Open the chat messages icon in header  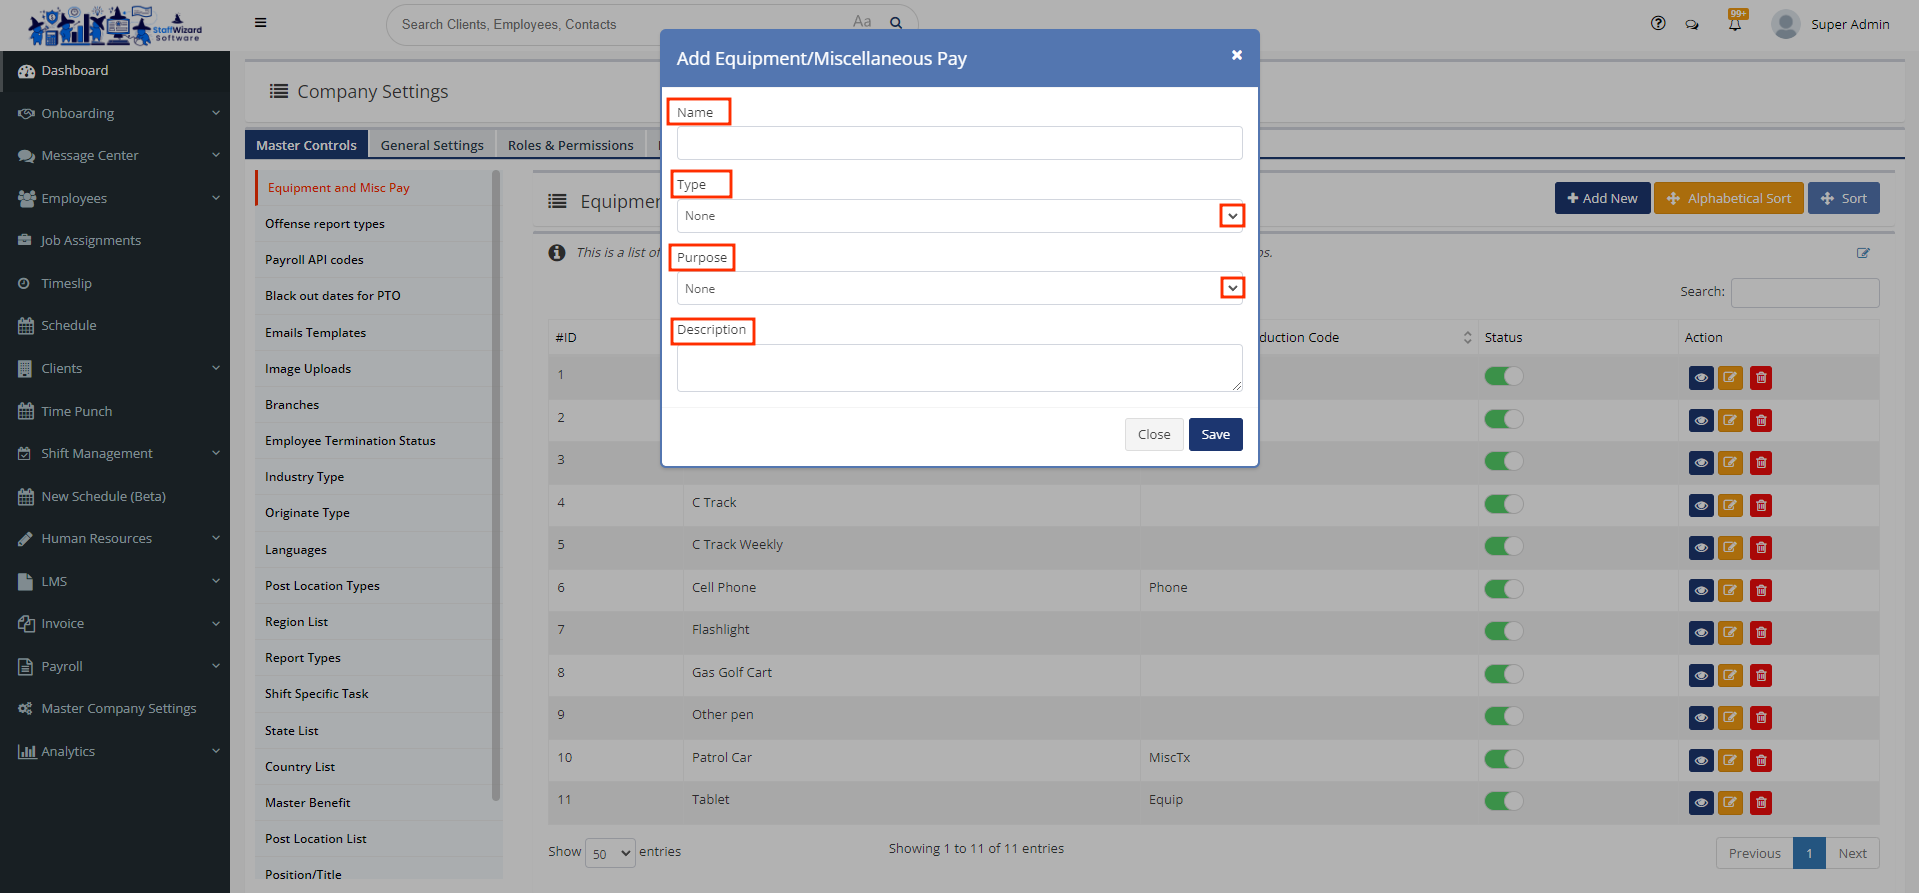[x=1692, y=24]
